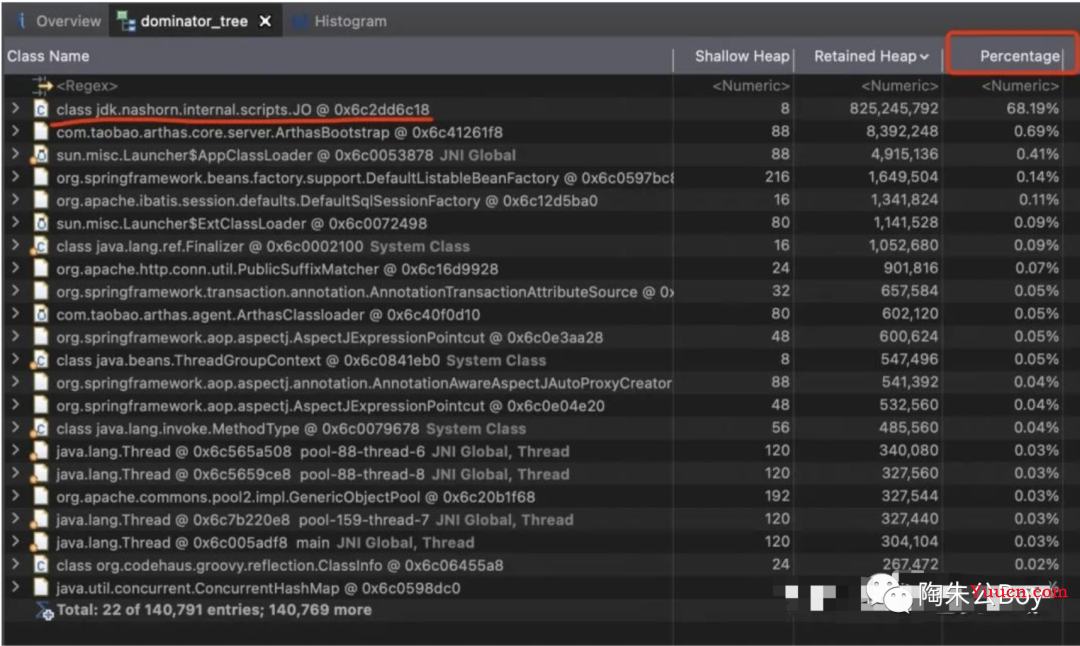Click the 825,245,792 retained heap value
The width and height of the screenshot is (1080, 646).
coord(893,109)
